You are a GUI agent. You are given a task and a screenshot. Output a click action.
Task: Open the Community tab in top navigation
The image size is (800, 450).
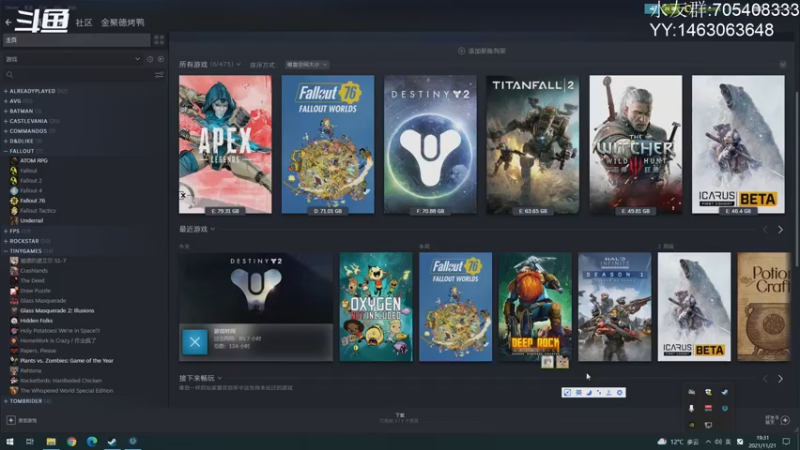pos(84,22)
